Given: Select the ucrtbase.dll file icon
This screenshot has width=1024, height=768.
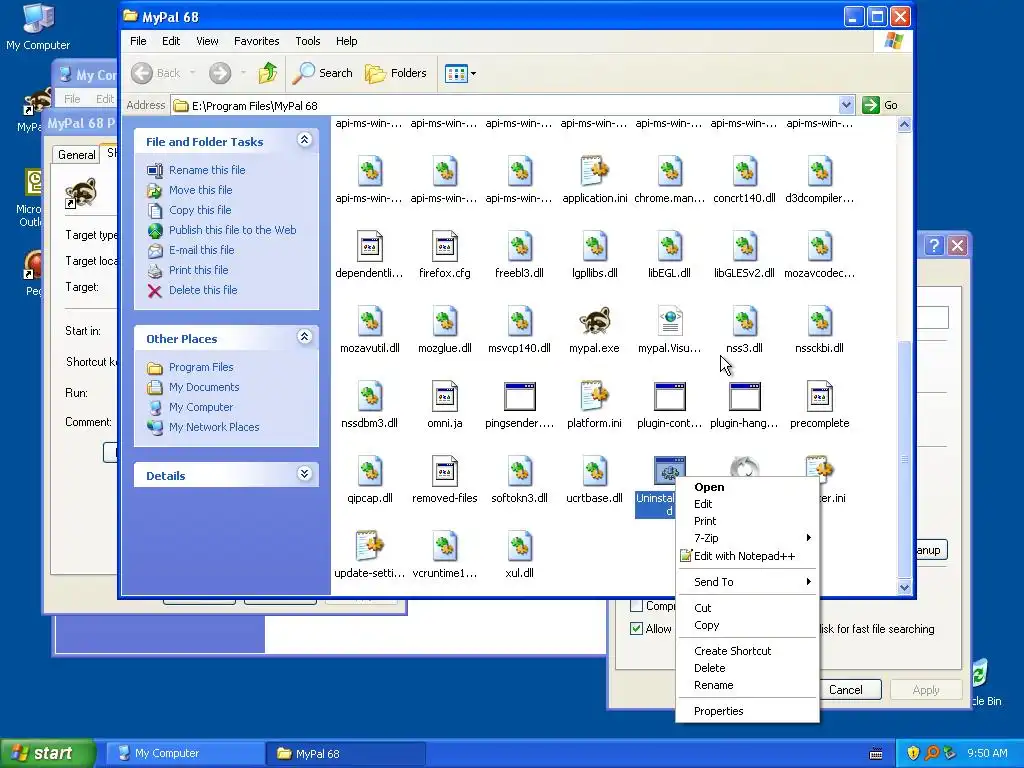Looking at the screenshot, I should point(594,472).
